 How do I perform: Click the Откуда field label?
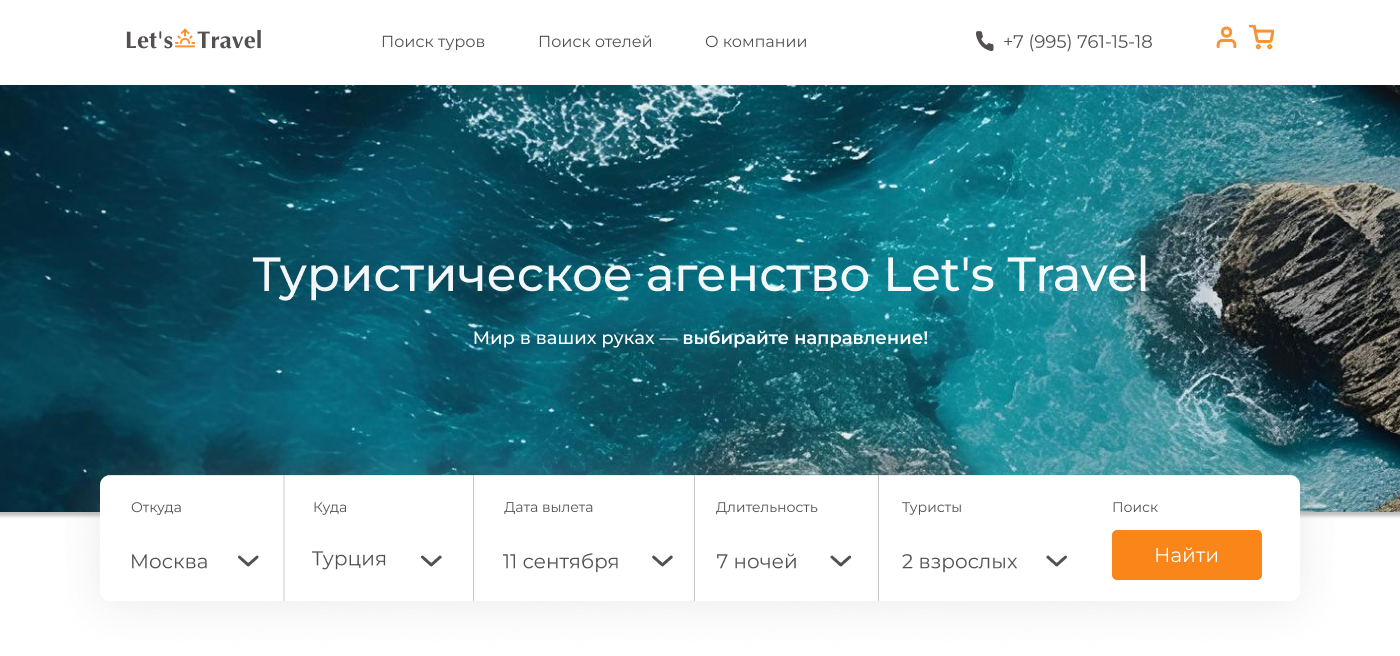coord(156,507)
